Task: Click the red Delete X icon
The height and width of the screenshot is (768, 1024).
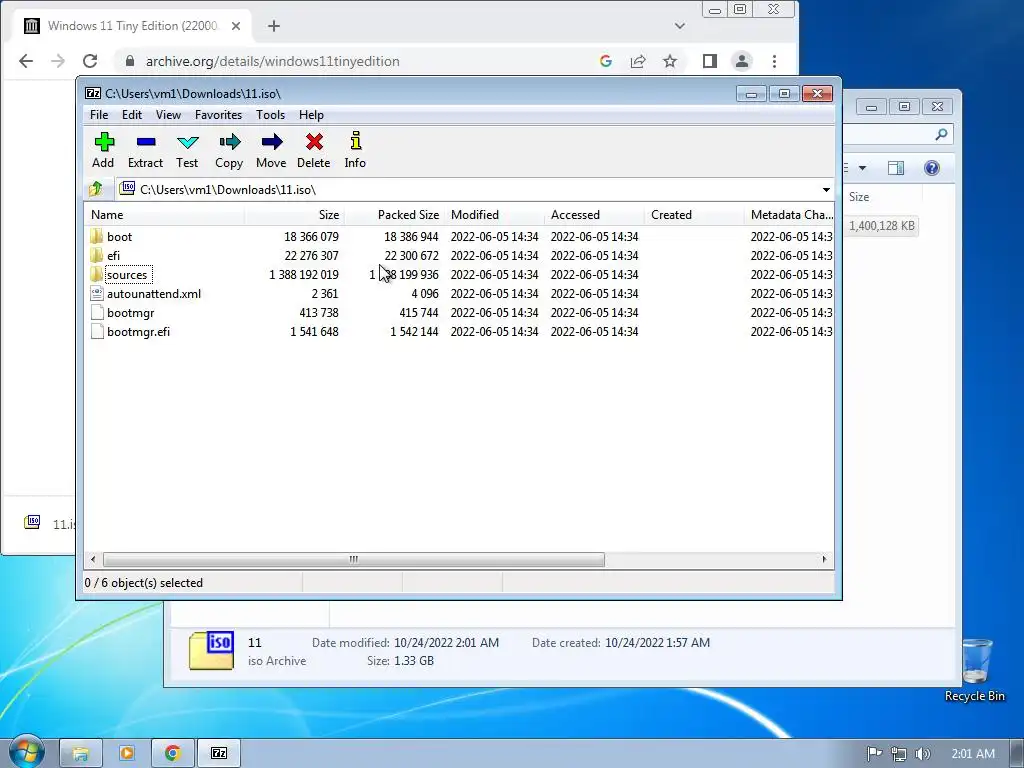Action: pyautogui.click(x=314, y=142)
